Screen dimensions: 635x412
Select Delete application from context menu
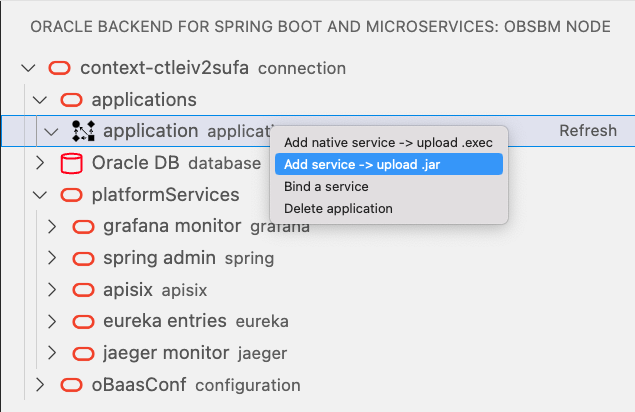click(338, 209)
